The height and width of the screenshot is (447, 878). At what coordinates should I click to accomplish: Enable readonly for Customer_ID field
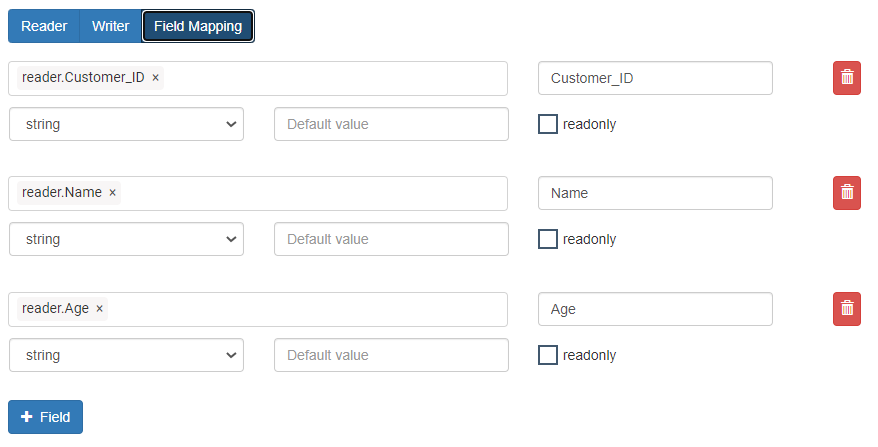pyautogui.click(x=548, y=124)
